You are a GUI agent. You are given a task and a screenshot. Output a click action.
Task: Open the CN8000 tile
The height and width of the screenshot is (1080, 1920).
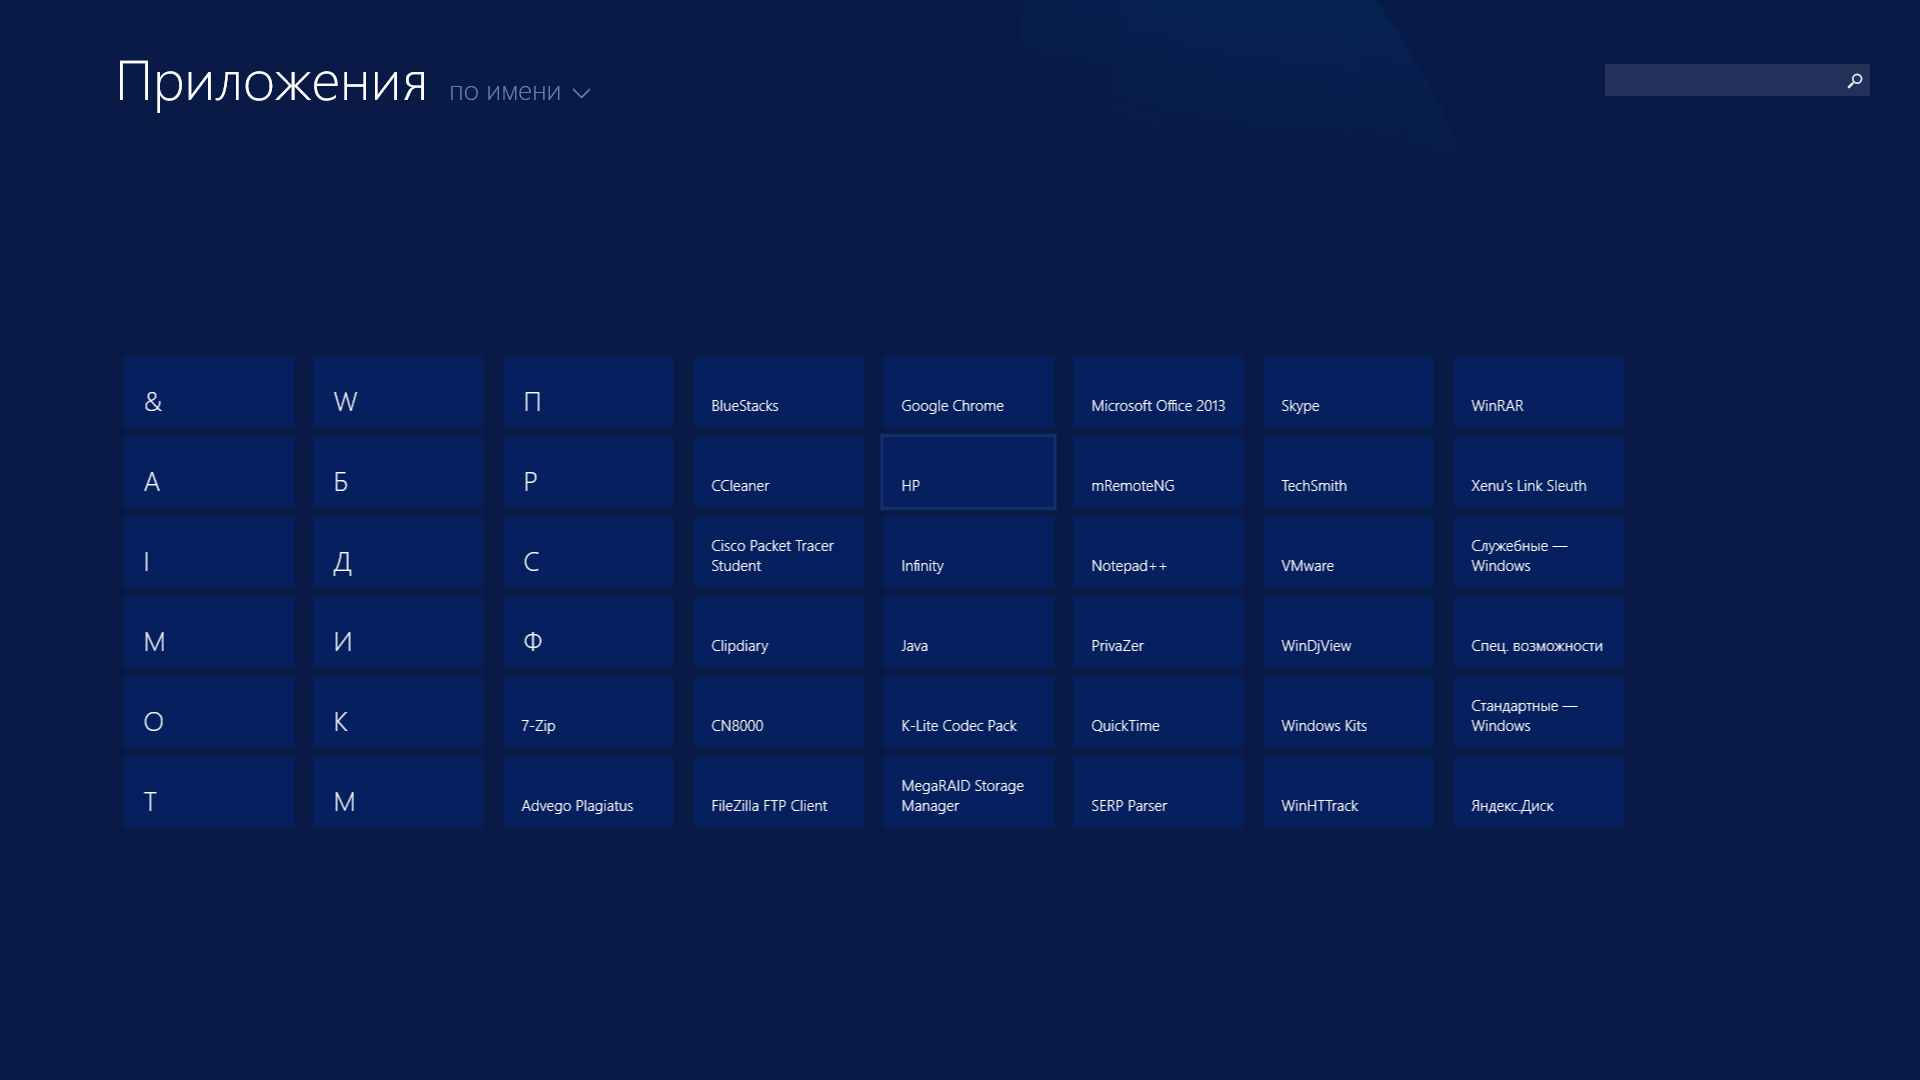[778, 712]
